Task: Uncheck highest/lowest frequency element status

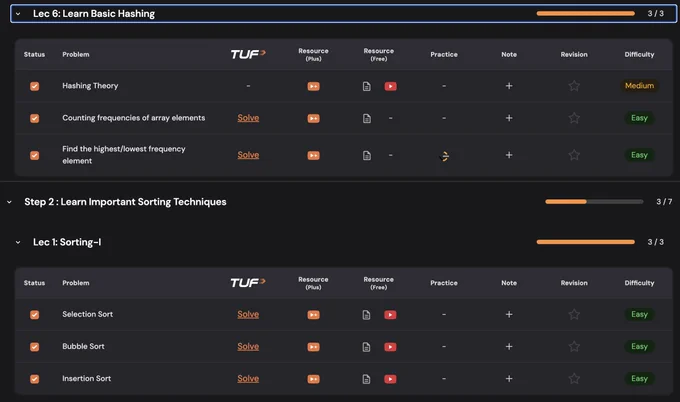Action: click(x=35, y=155)
